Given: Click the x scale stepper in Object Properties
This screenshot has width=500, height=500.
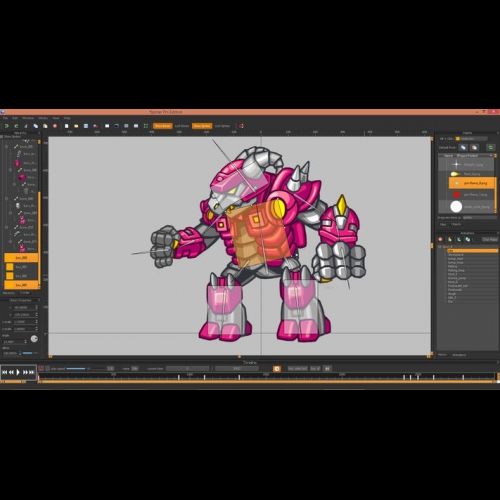Looking at the screenshot, I should coord(36,322).
